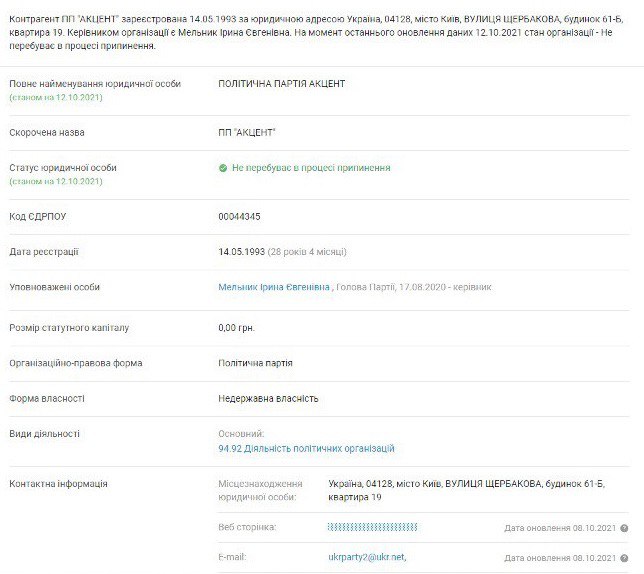Follow the masked web page link
644x574 pixels.
point(373,526)
